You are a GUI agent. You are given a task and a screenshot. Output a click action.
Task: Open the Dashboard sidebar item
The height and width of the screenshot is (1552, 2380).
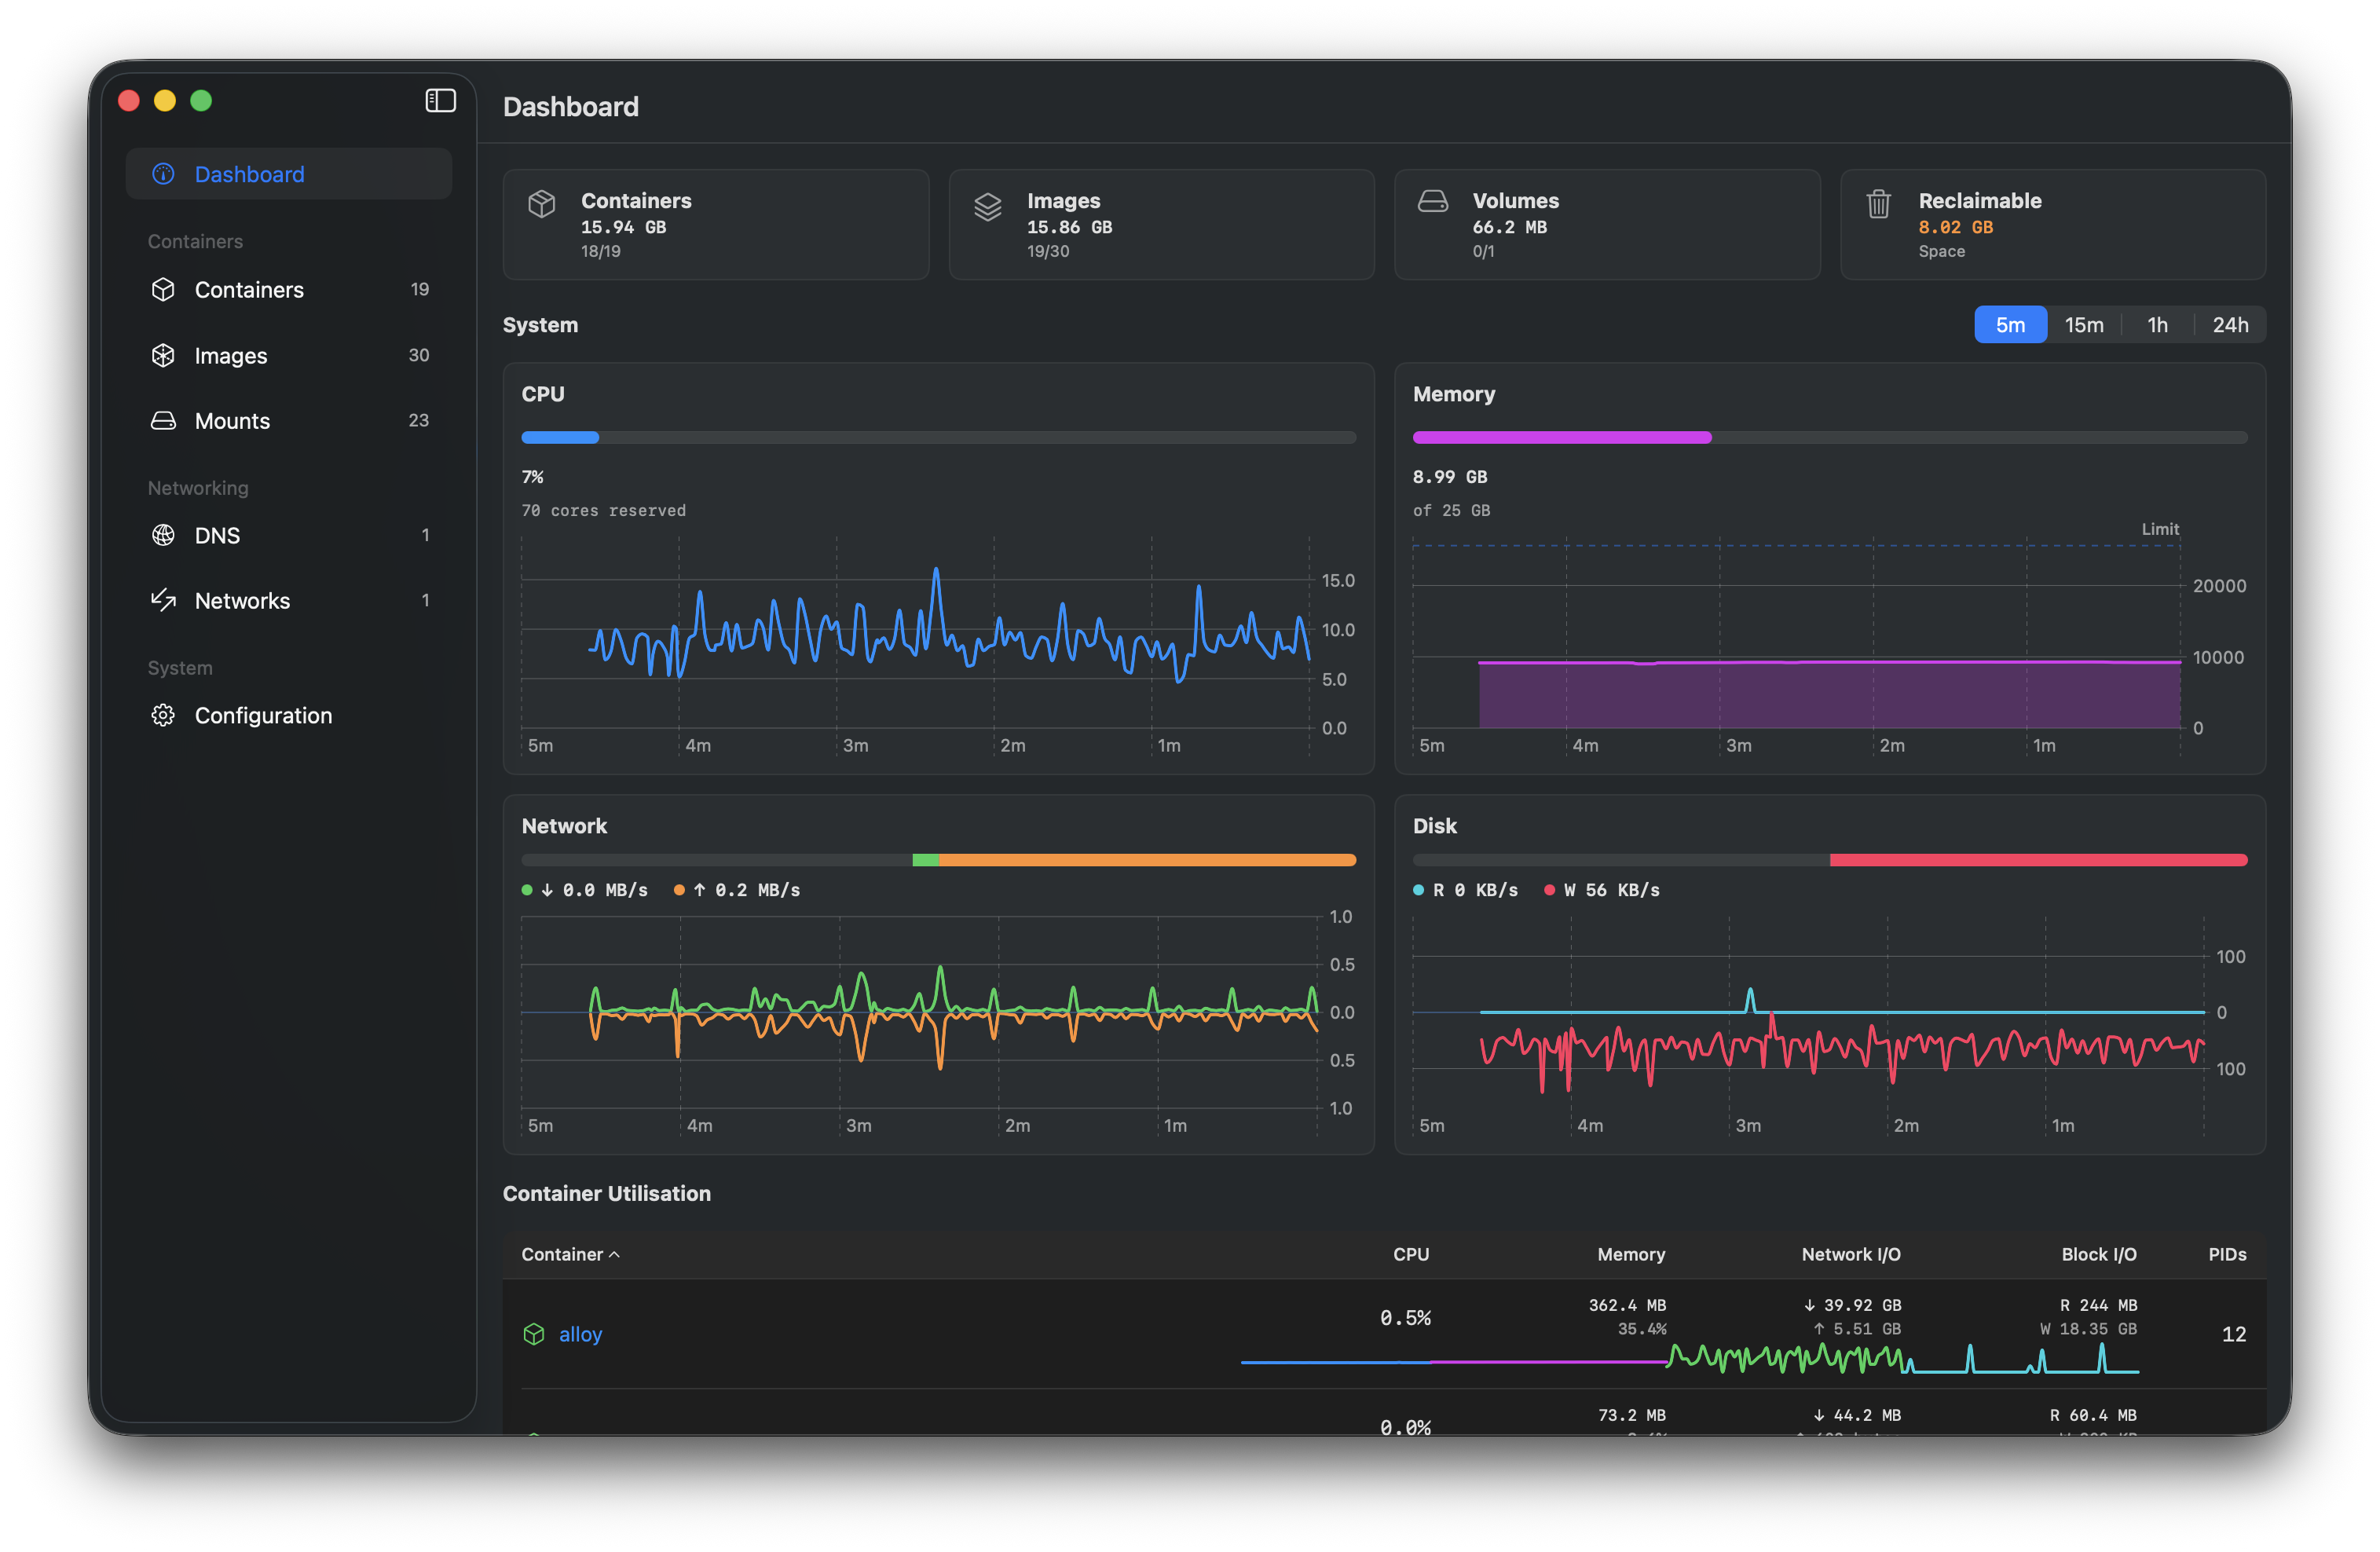(x=289, y=174)
